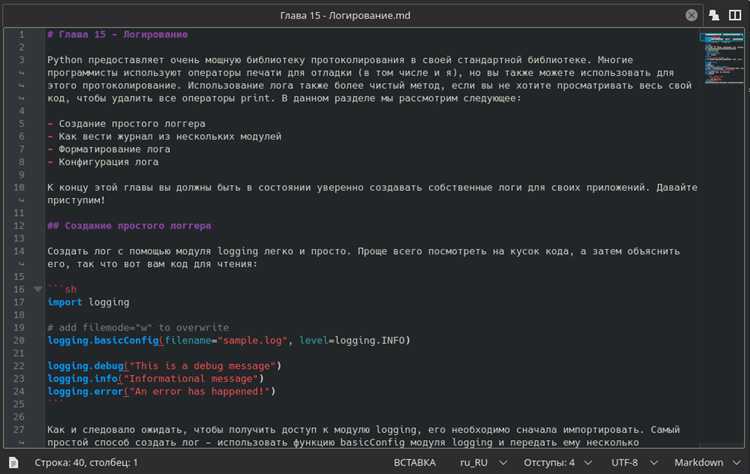
Task: Place cursor in the Создание простого логгера heading
Action: click(128, 226)
